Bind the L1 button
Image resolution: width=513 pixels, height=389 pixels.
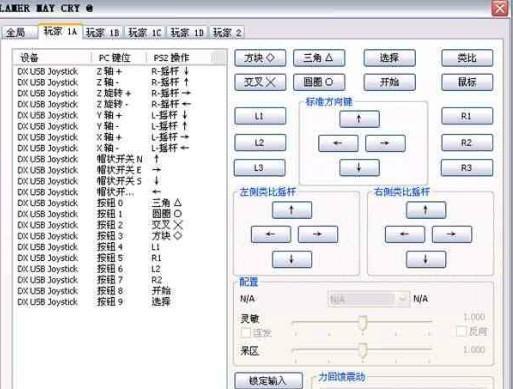pos(260,116)
